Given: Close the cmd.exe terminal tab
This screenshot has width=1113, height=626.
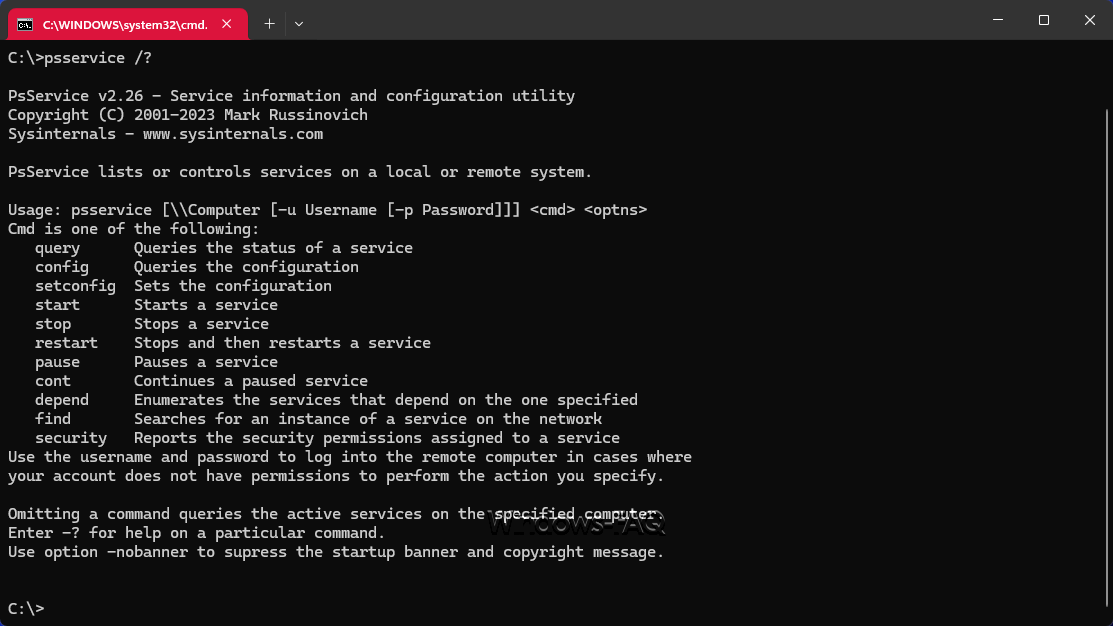Looking at the screenshot, I should (229, 23).
